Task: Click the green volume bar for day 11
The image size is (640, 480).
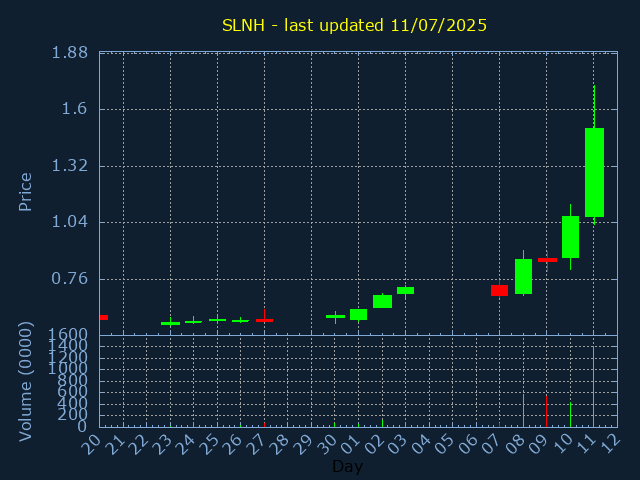Action: (x=593, y=387)
